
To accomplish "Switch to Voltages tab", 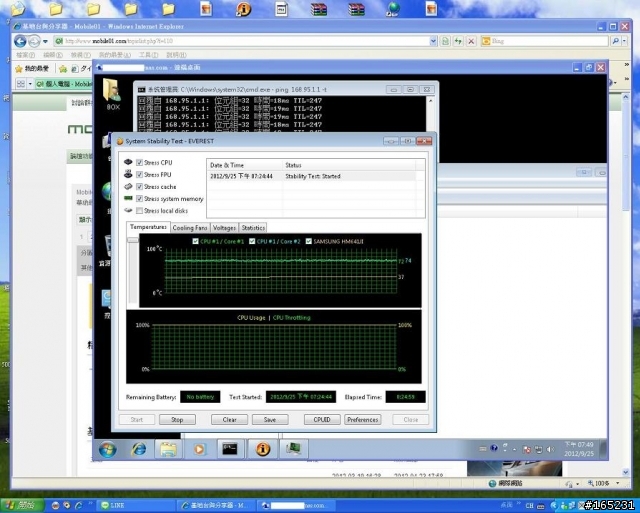I will coord(224,228).
